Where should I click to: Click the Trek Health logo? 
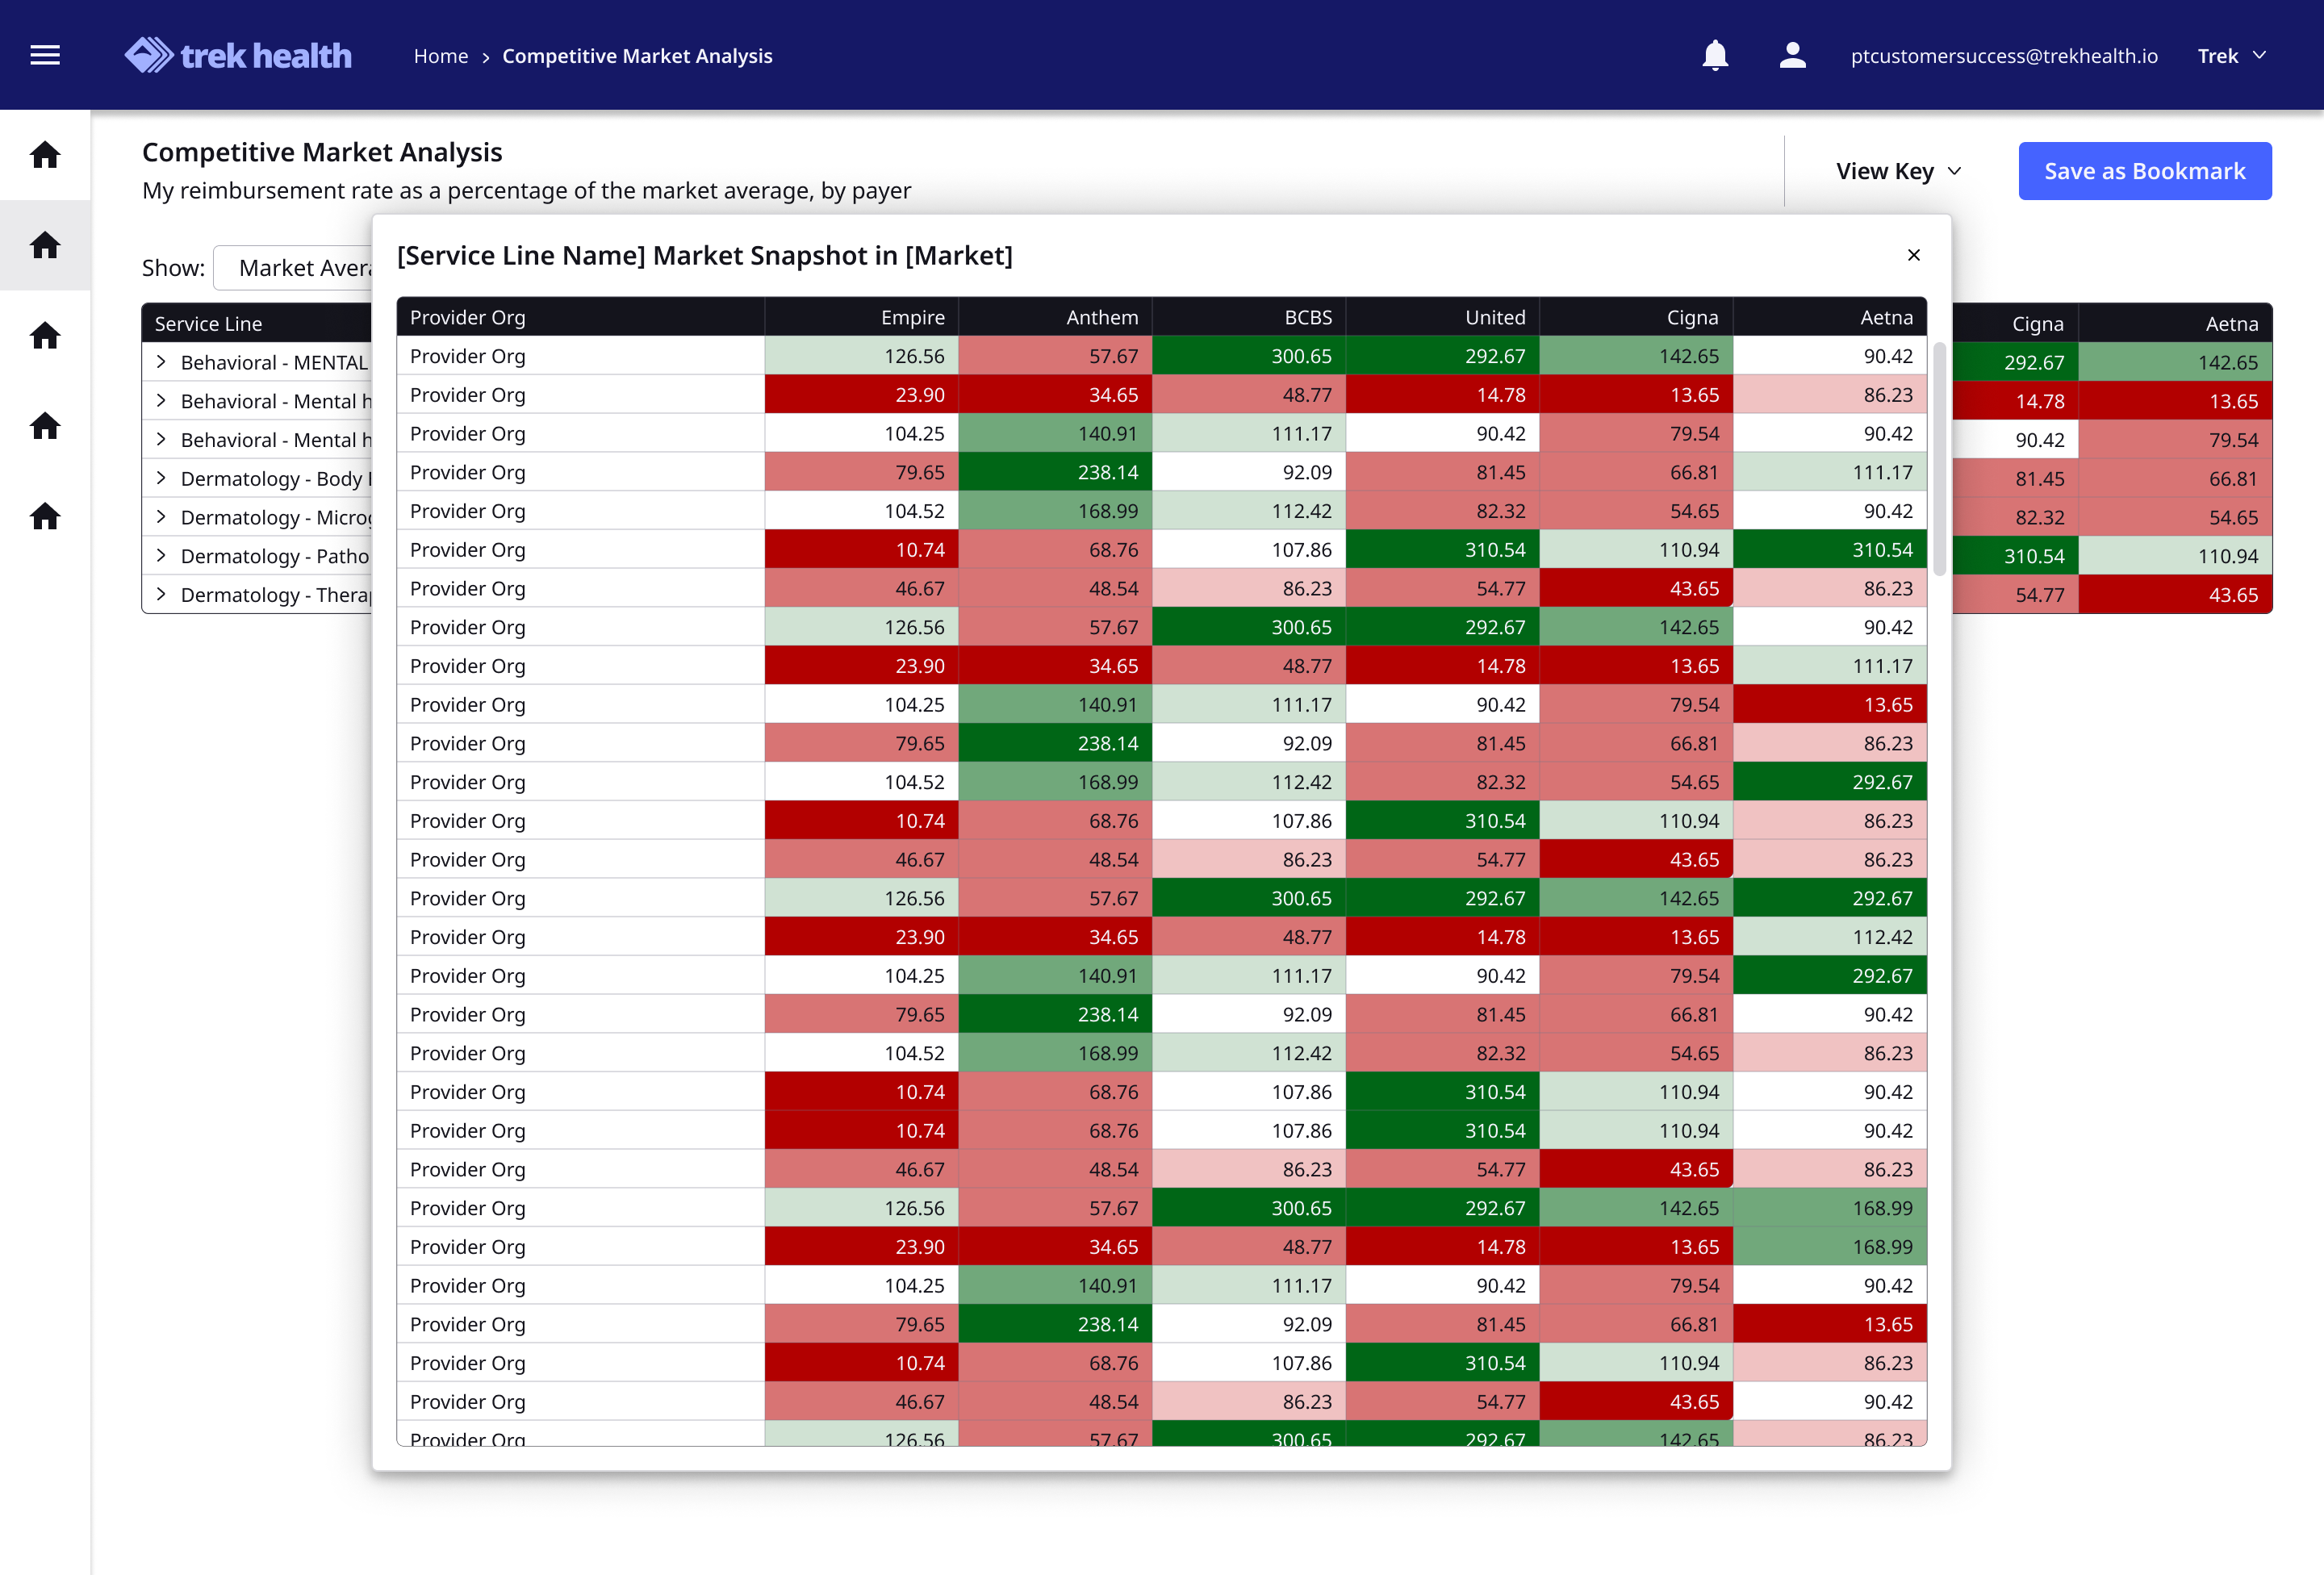pyautogui.click(x=238, y=55)
